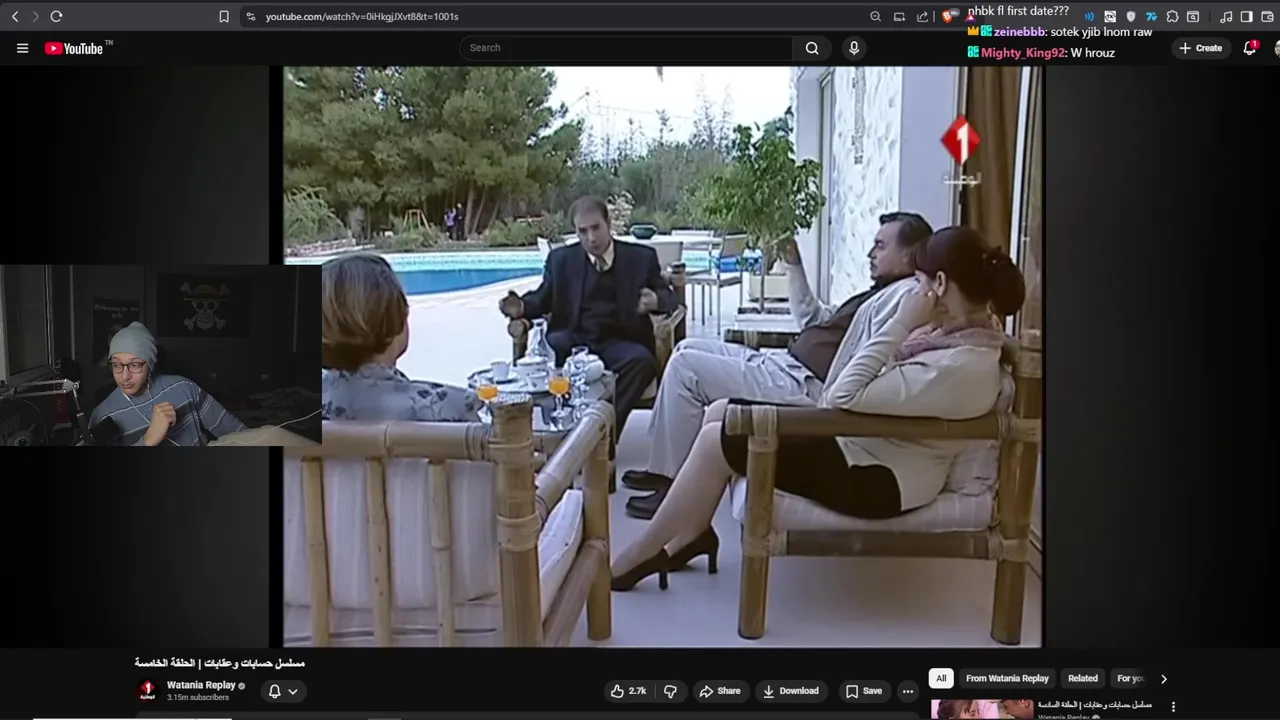
Task: Go forward using the browser forward arrow
Action: pyautogui.click(x=35, y=16)
